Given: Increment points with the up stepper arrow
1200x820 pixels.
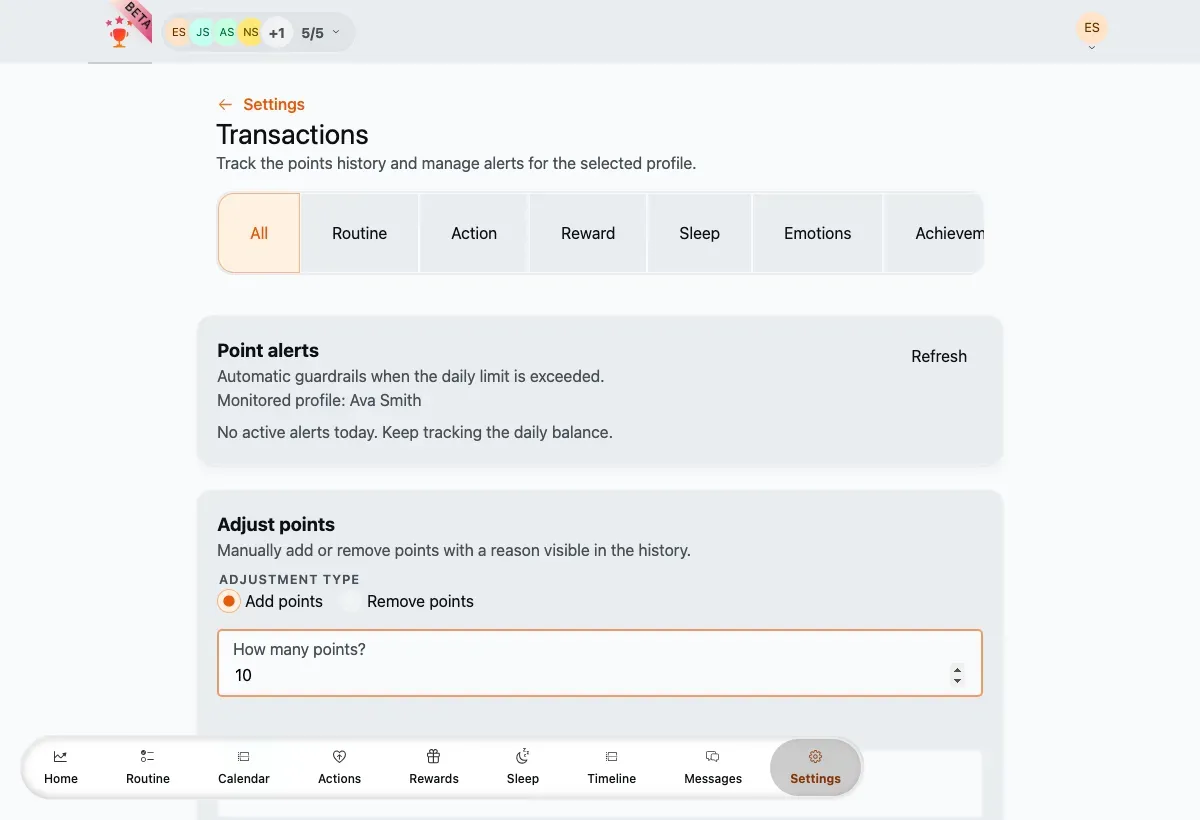Looking at the screenshot, I should click(x=957, y=670).
